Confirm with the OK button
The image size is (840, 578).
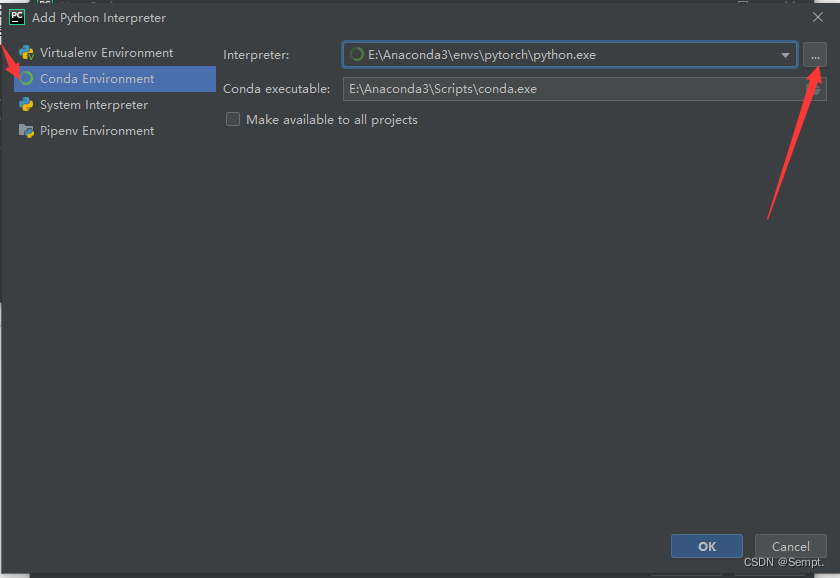pos(707,546)
